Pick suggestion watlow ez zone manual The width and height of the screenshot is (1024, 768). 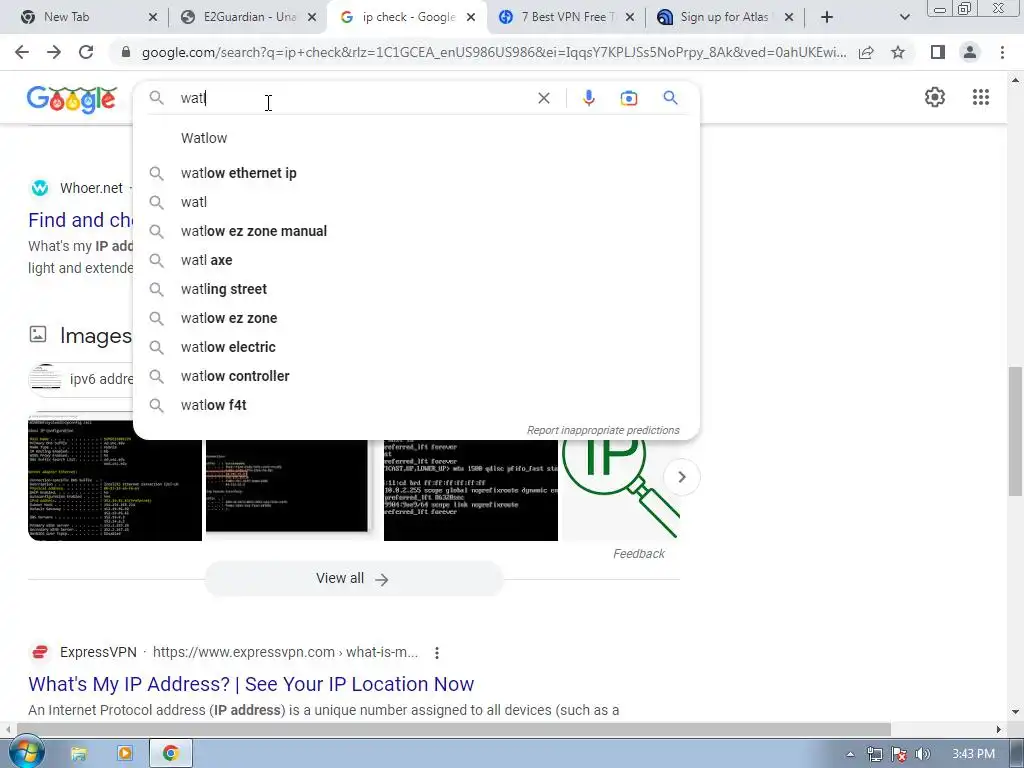416,231
